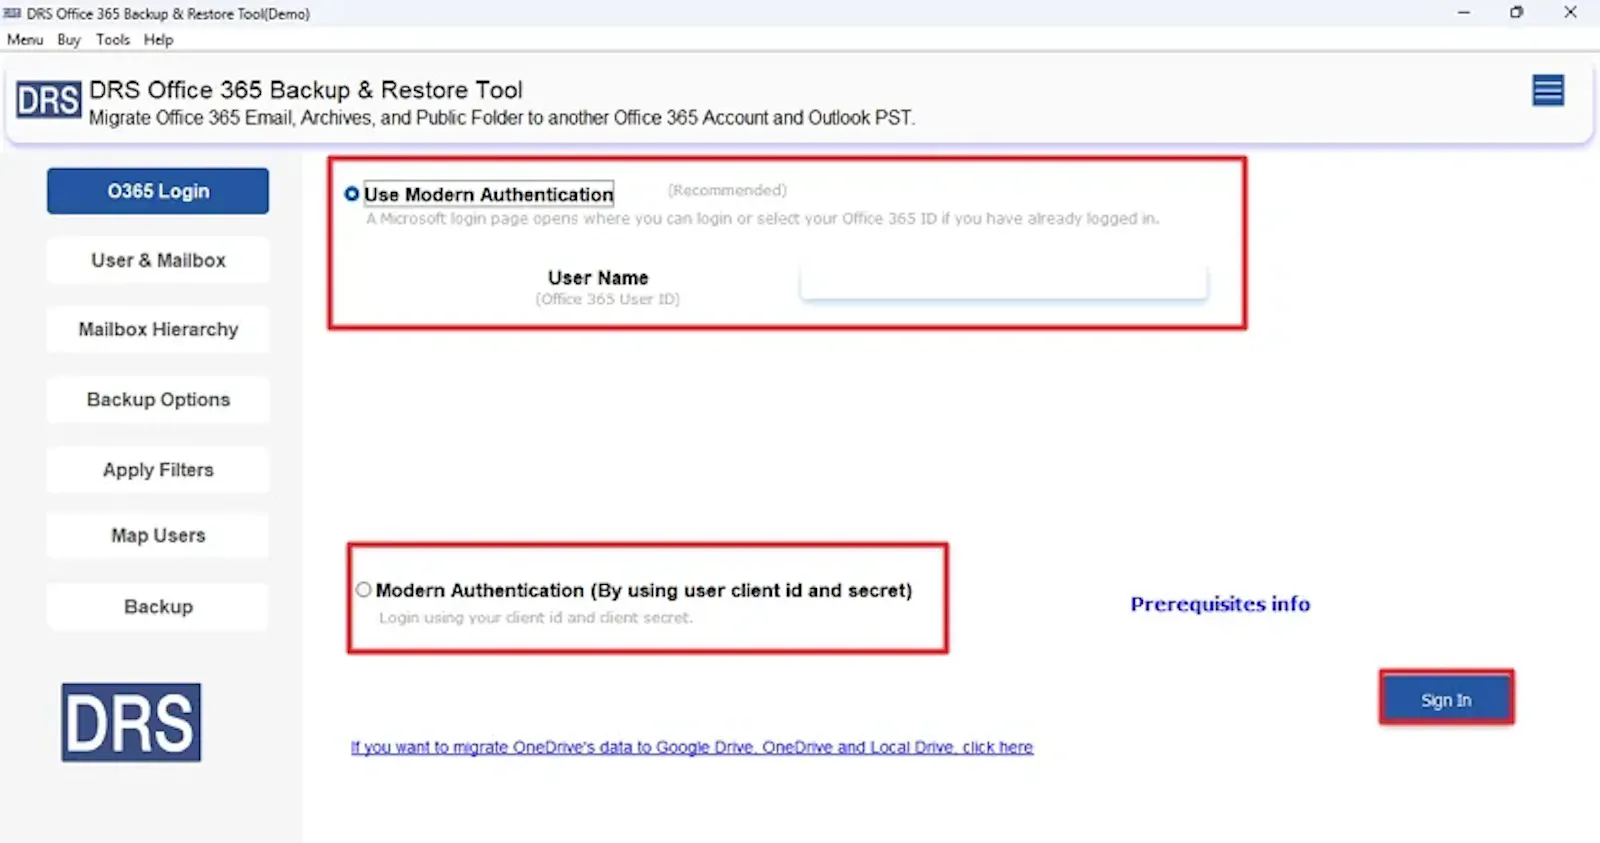Minimize the application window
The height and width of the screenshot is (843, 1600).
point(1464,13)
